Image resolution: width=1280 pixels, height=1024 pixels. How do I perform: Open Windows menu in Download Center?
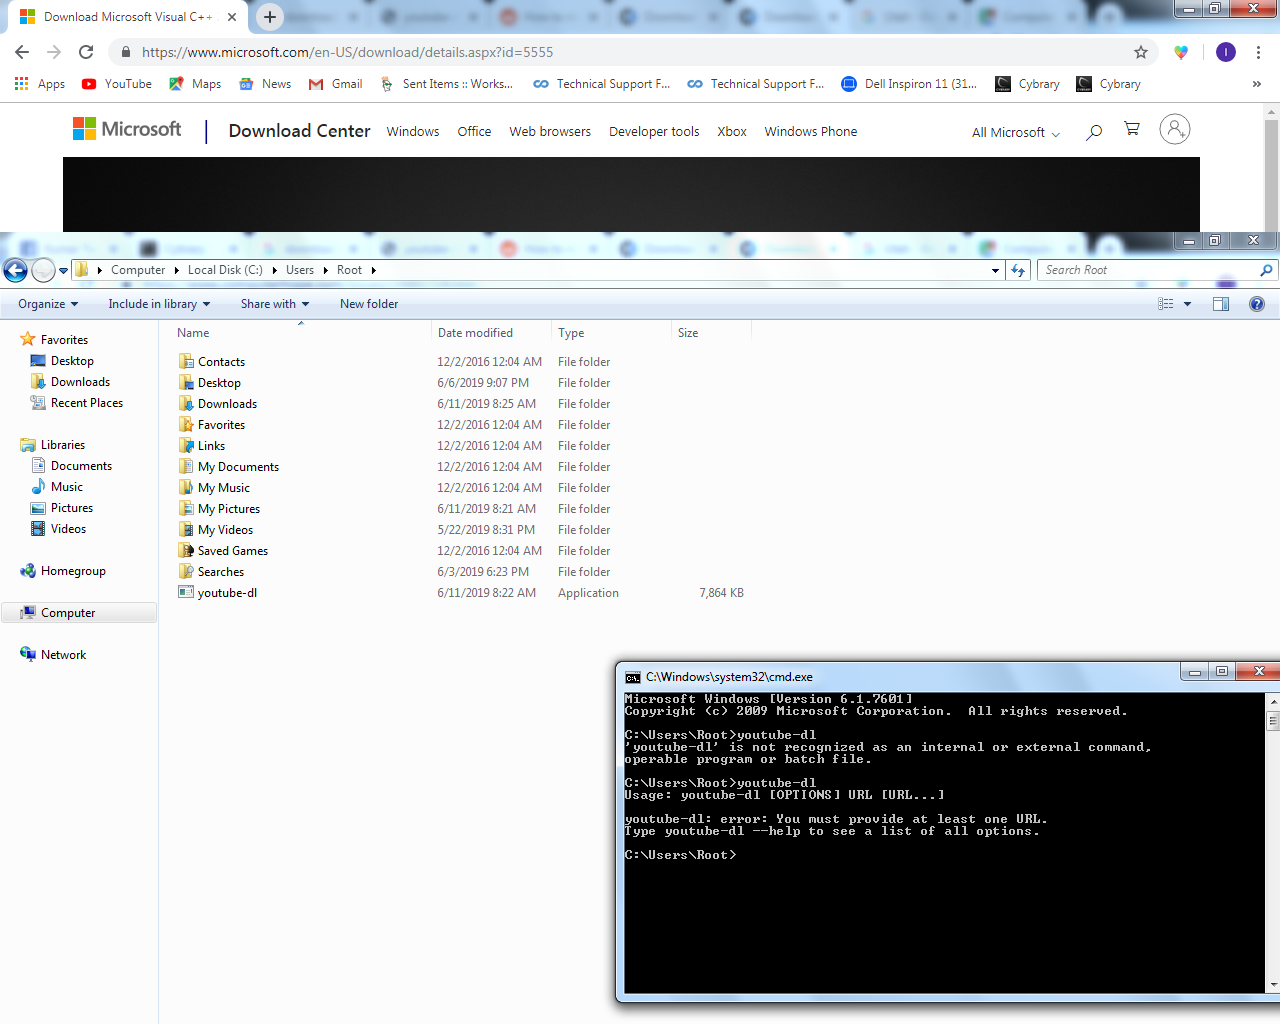coord(413,131)
